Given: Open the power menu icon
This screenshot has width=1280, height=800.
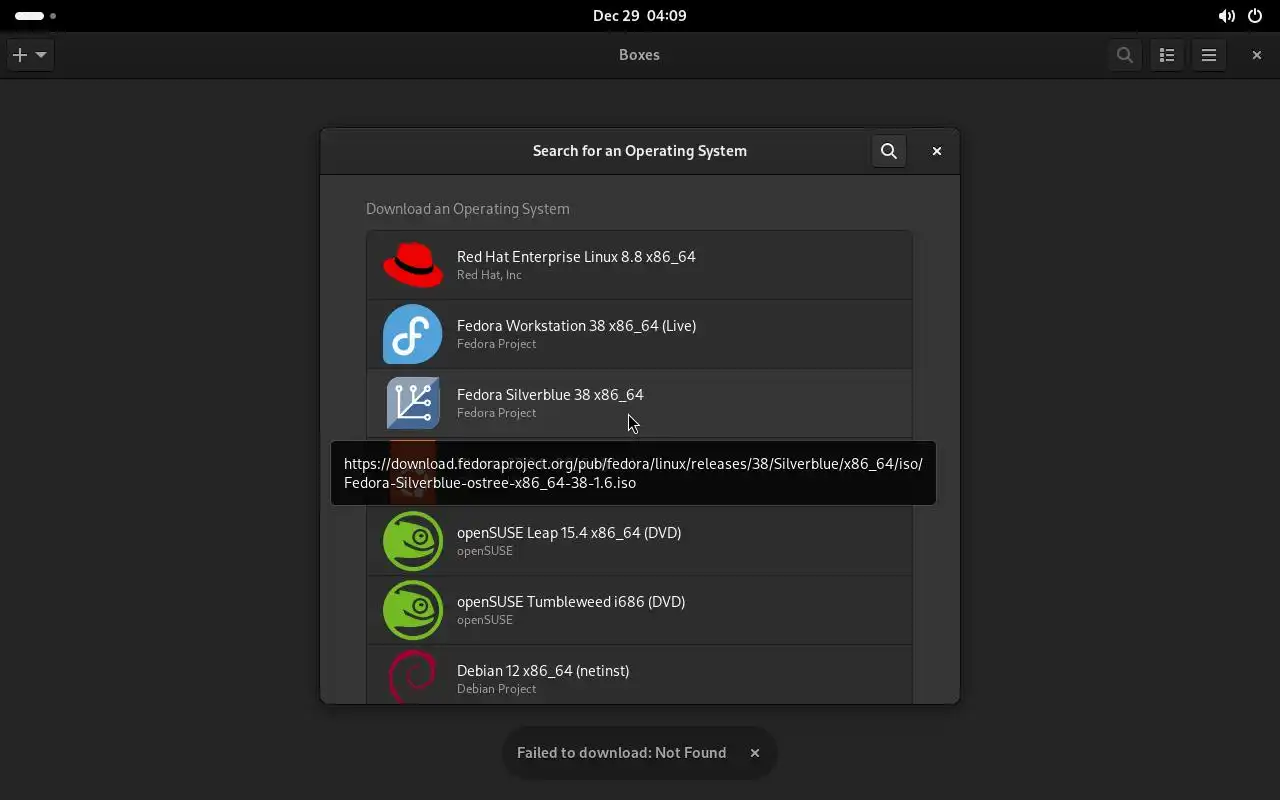Looking at the screenshot, I should (x=1255, y=16).
